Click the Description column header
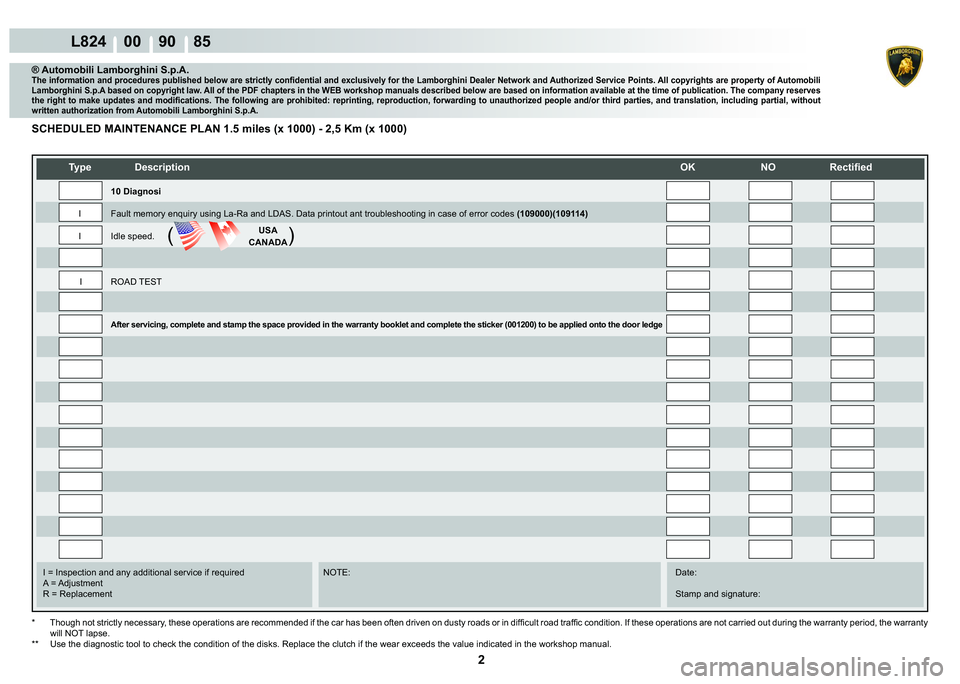Viewport: 960px width, 684px height. [x=162, y=167]
